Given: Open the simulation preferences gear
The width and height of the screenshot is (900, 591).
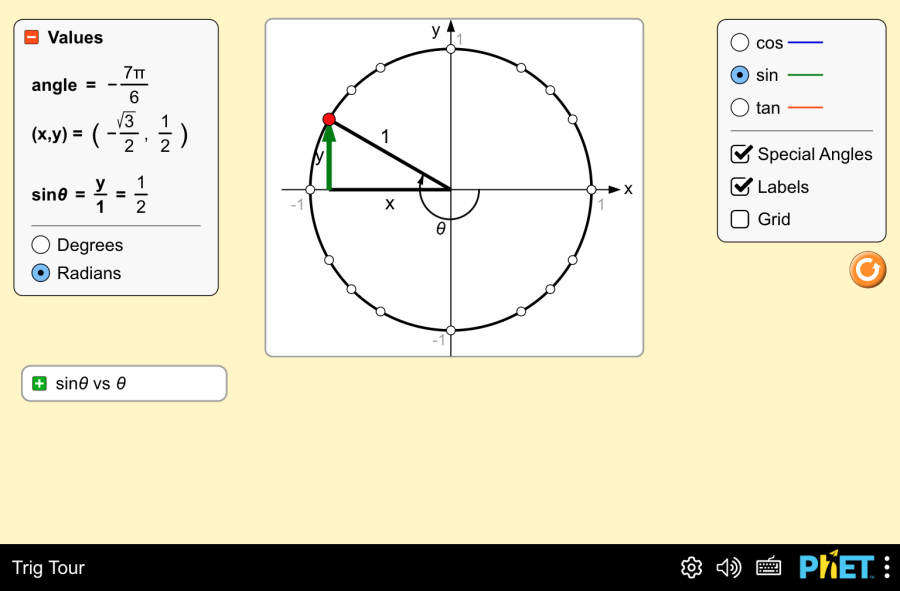Looking at the screenshot, I should point(690,567).
